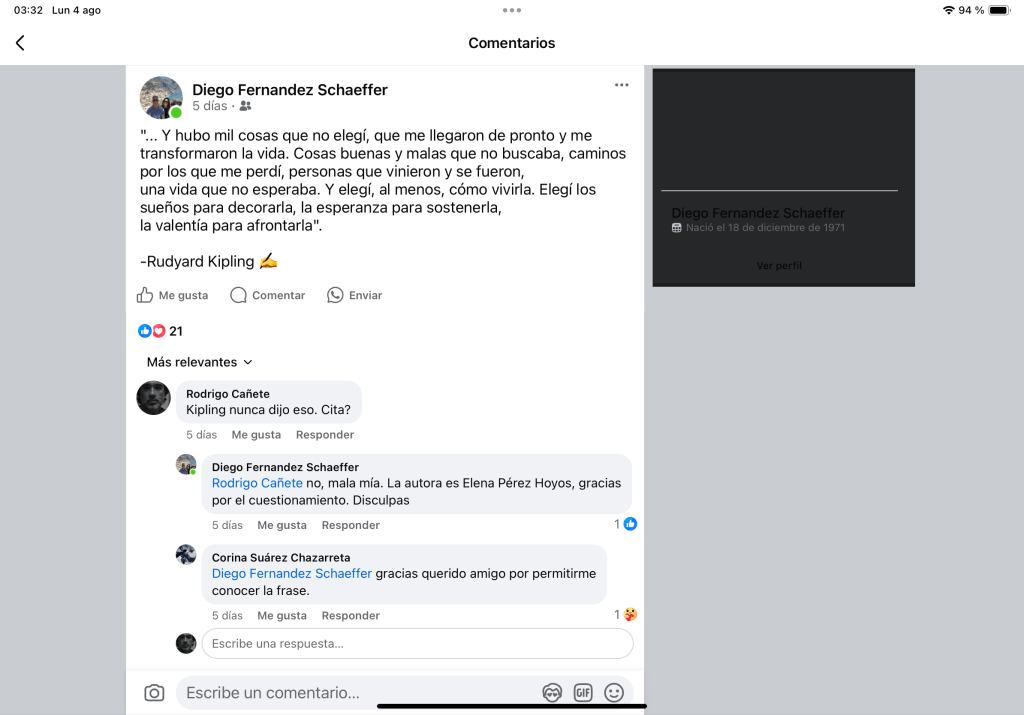Open the GIF picker icon
Image resolution: width=1024 pixels, height=715 pixels.
583,693
